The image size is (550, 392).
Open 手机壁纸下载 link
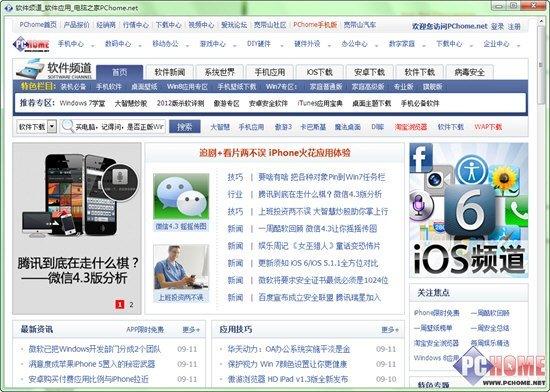pyautogui.click(x=237, y=87)
